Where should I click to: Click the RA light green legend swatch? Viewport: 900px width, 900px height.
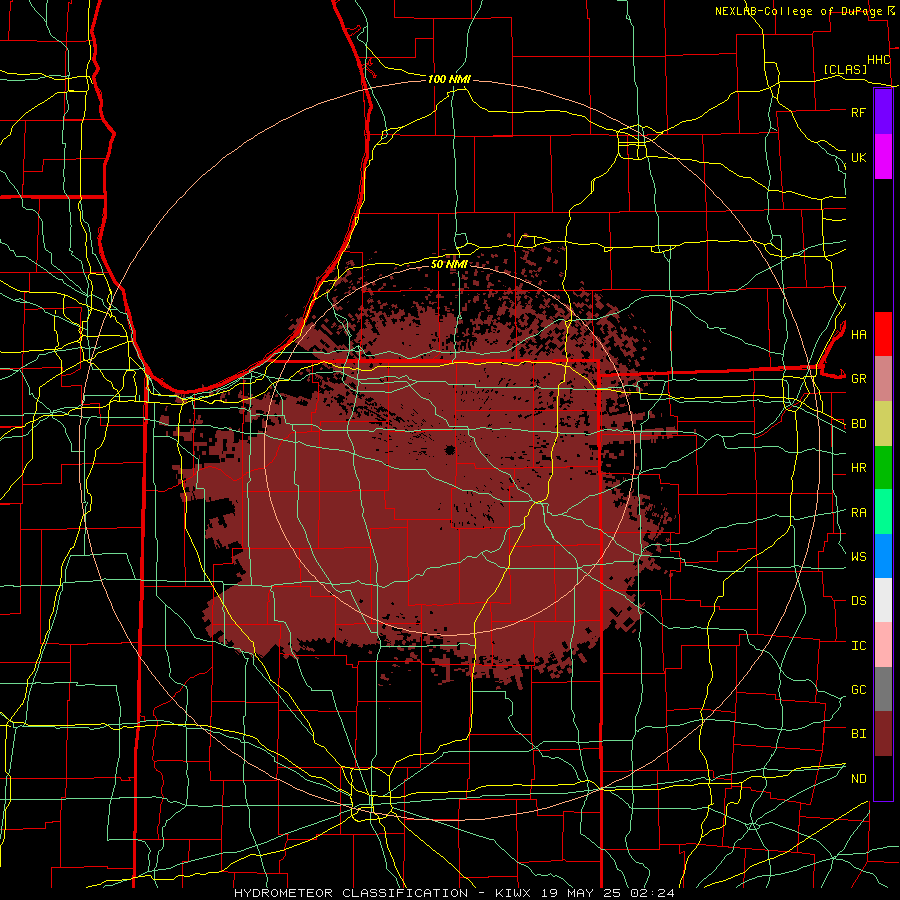click(x=883, y=512)
